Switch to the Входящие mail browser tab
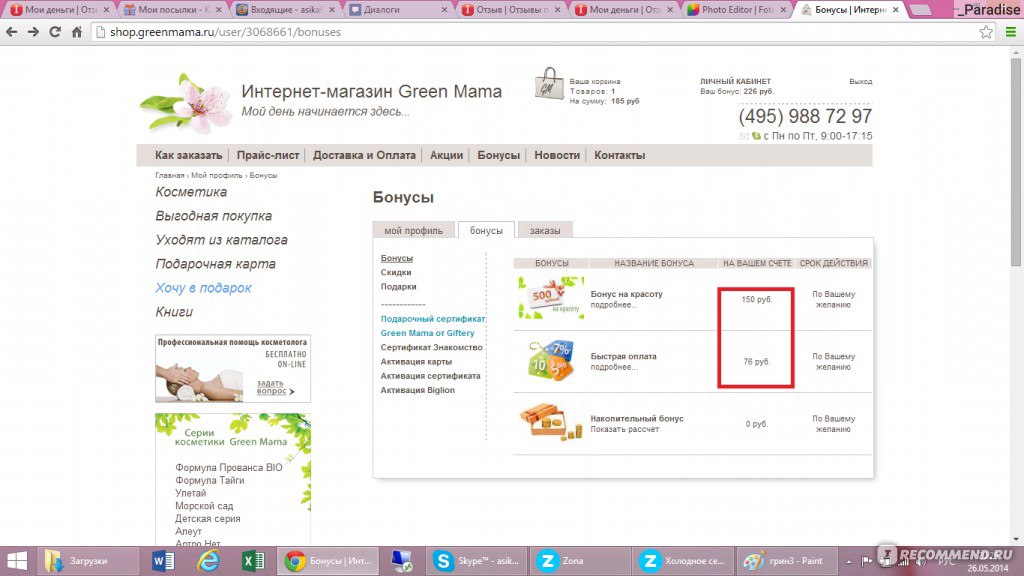Image resolution: width=1024 pixels, height=576 pixels. click(x=285, y=10)
